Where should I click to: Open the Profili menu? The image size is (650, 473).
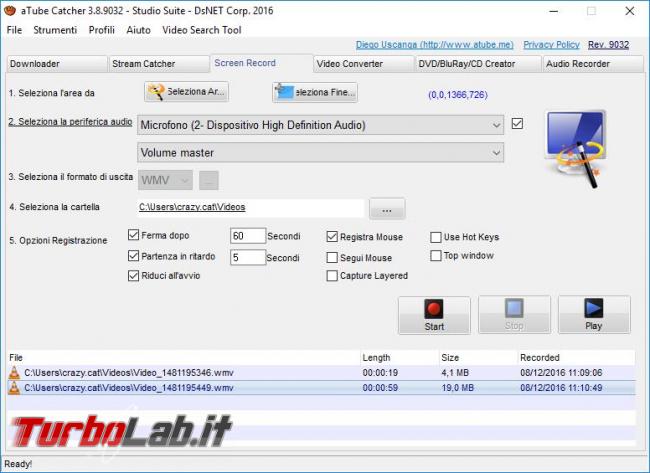click(102, 30)
